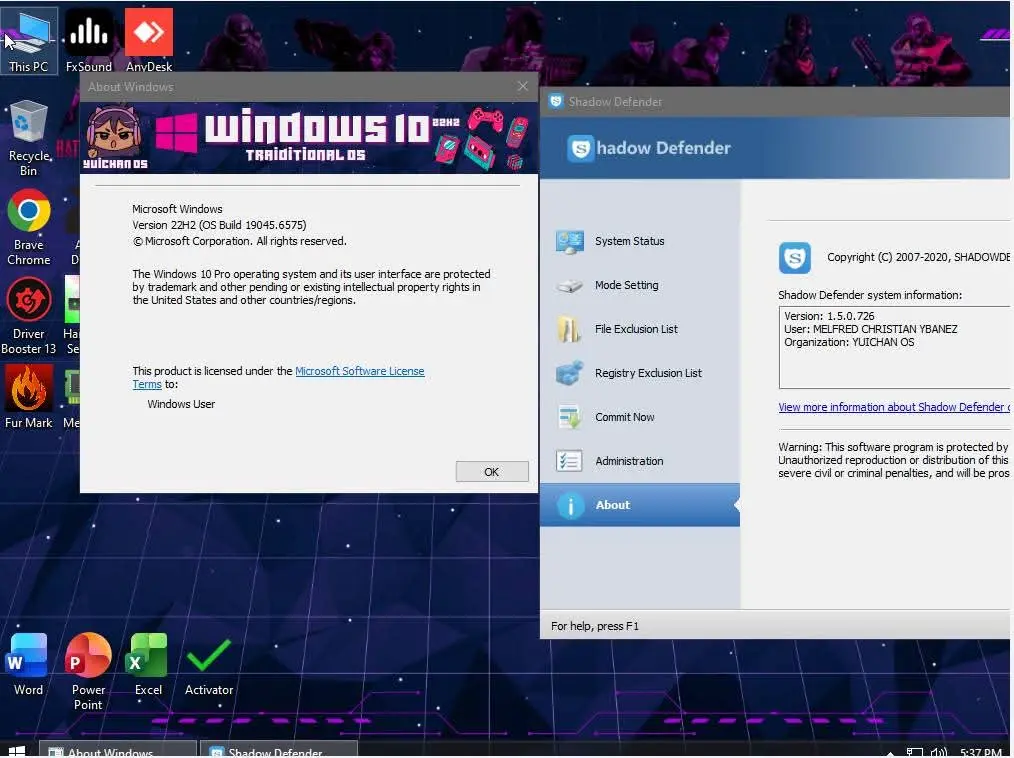This screenshot has width=1014, height=758.
Task: Open Word desktop shortcut
Action: [28, 664]
